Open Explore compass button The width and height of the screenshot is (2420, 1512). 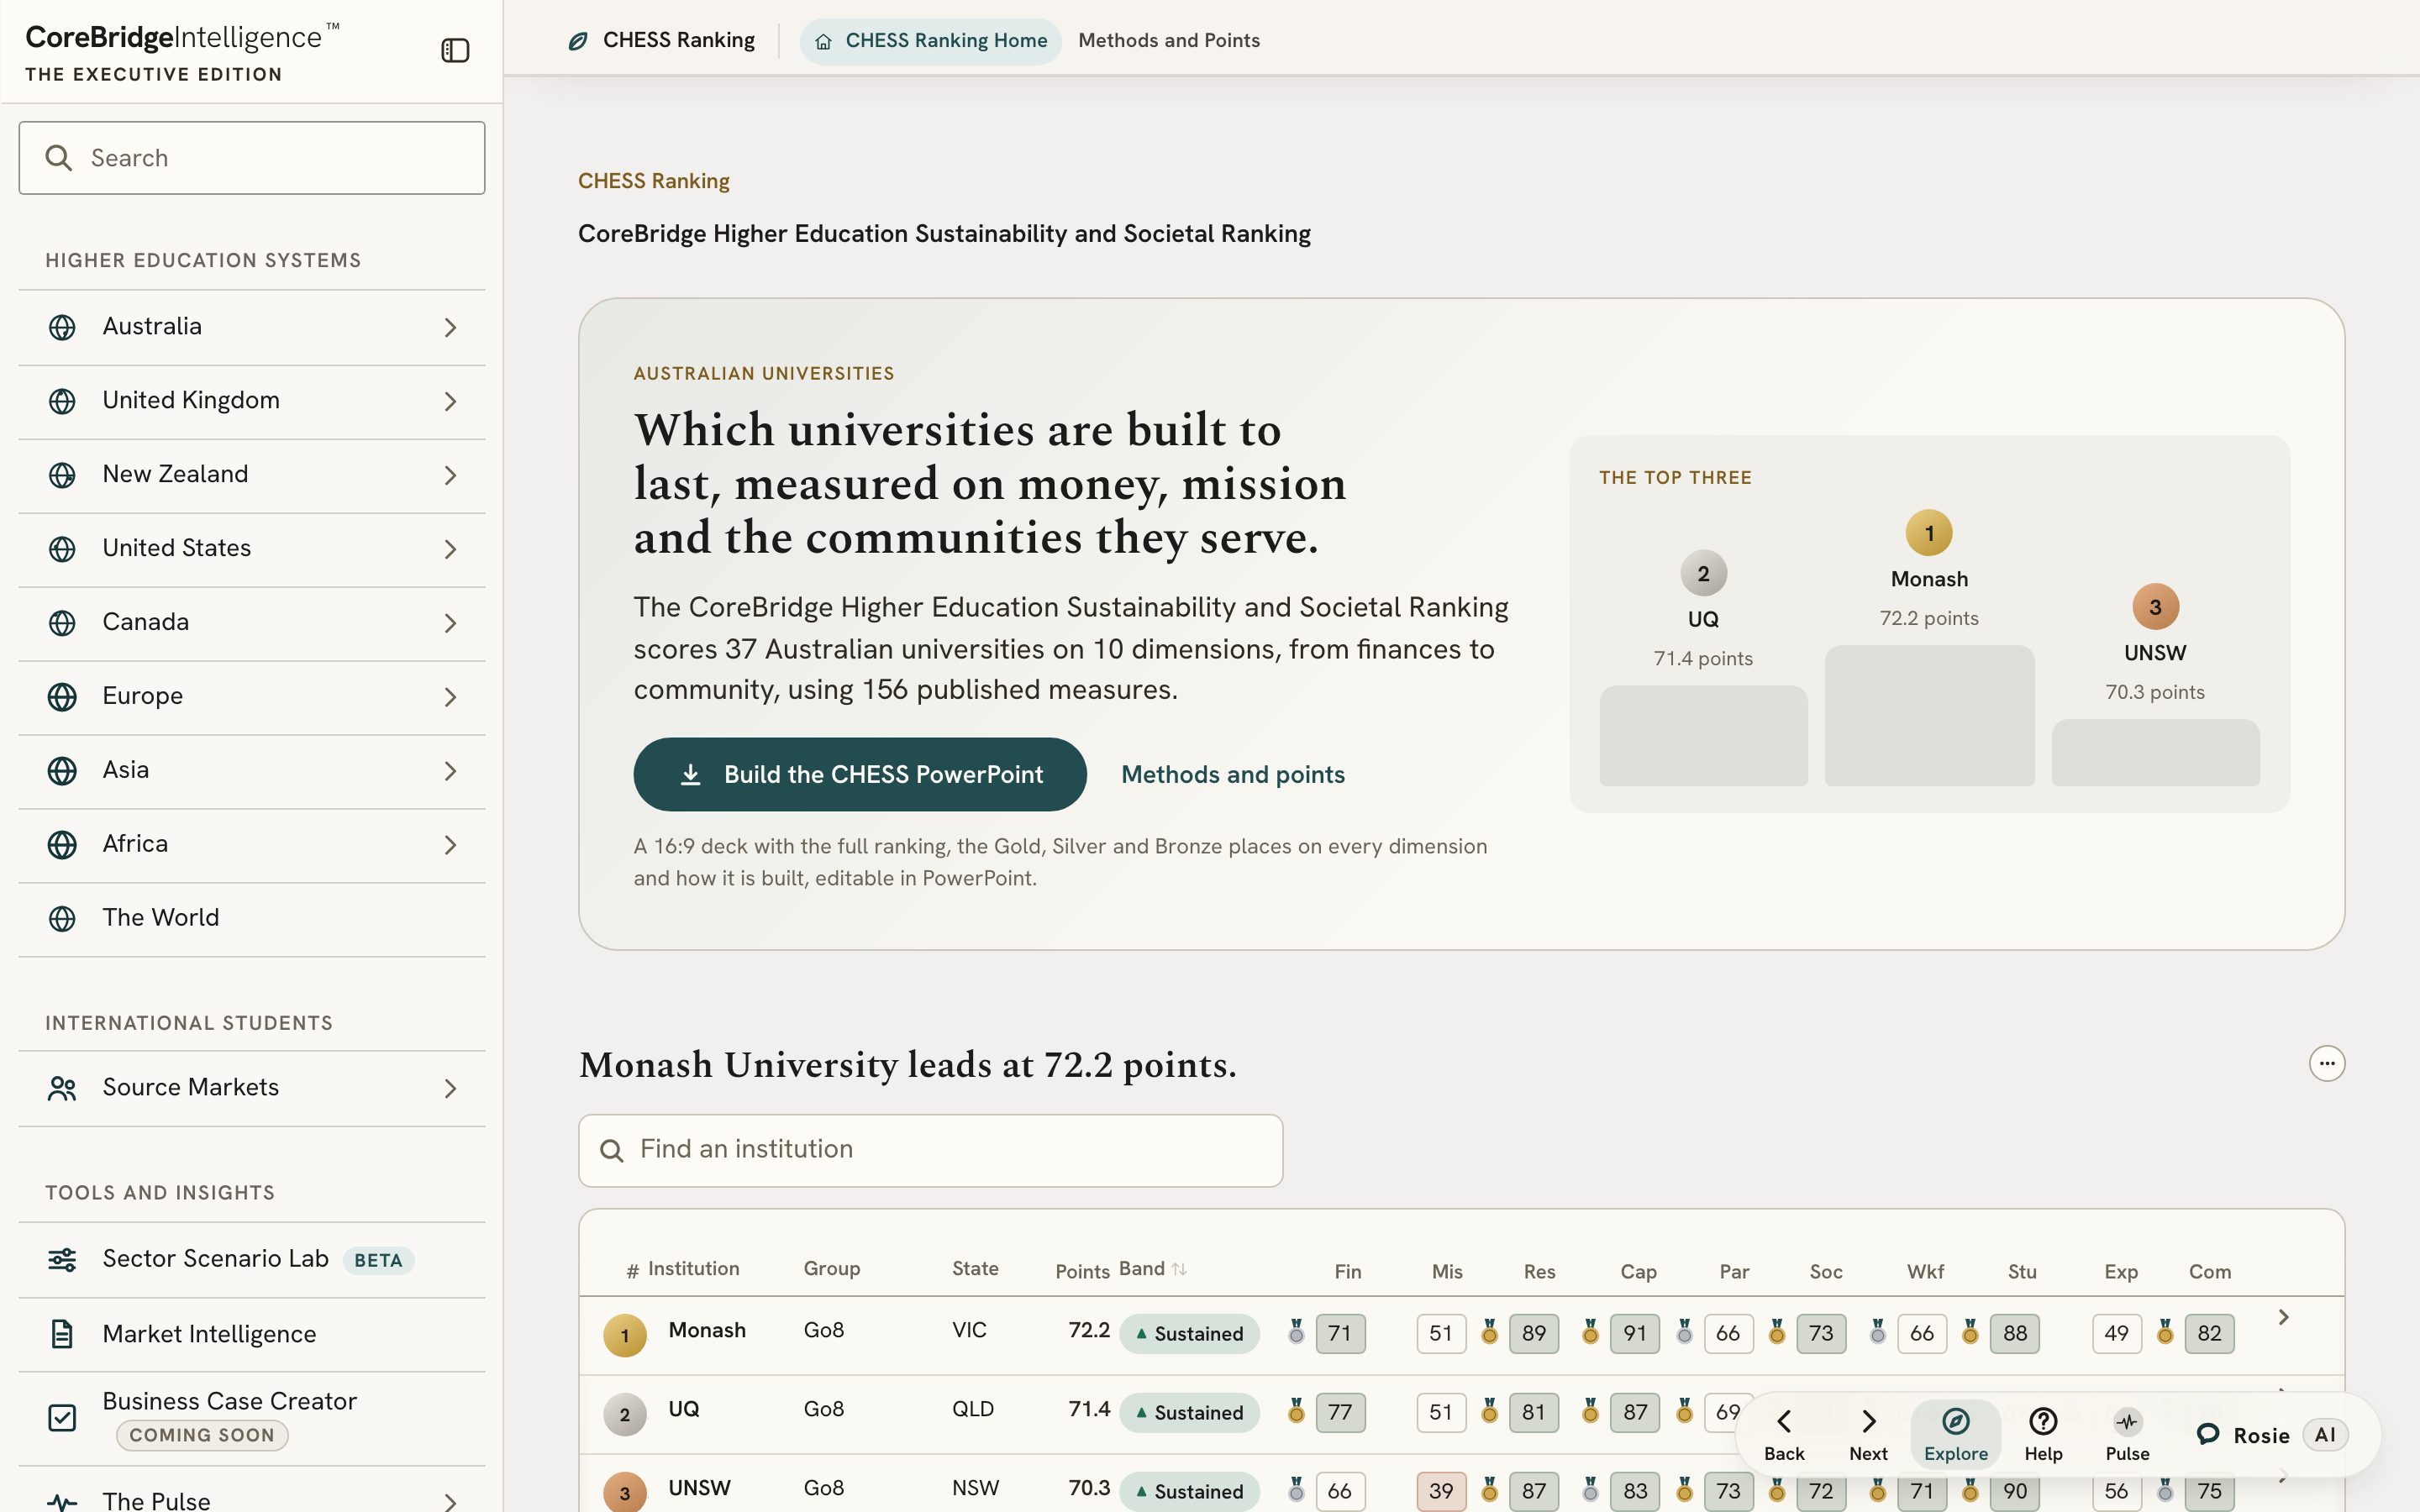(x=1955, y=1434)
